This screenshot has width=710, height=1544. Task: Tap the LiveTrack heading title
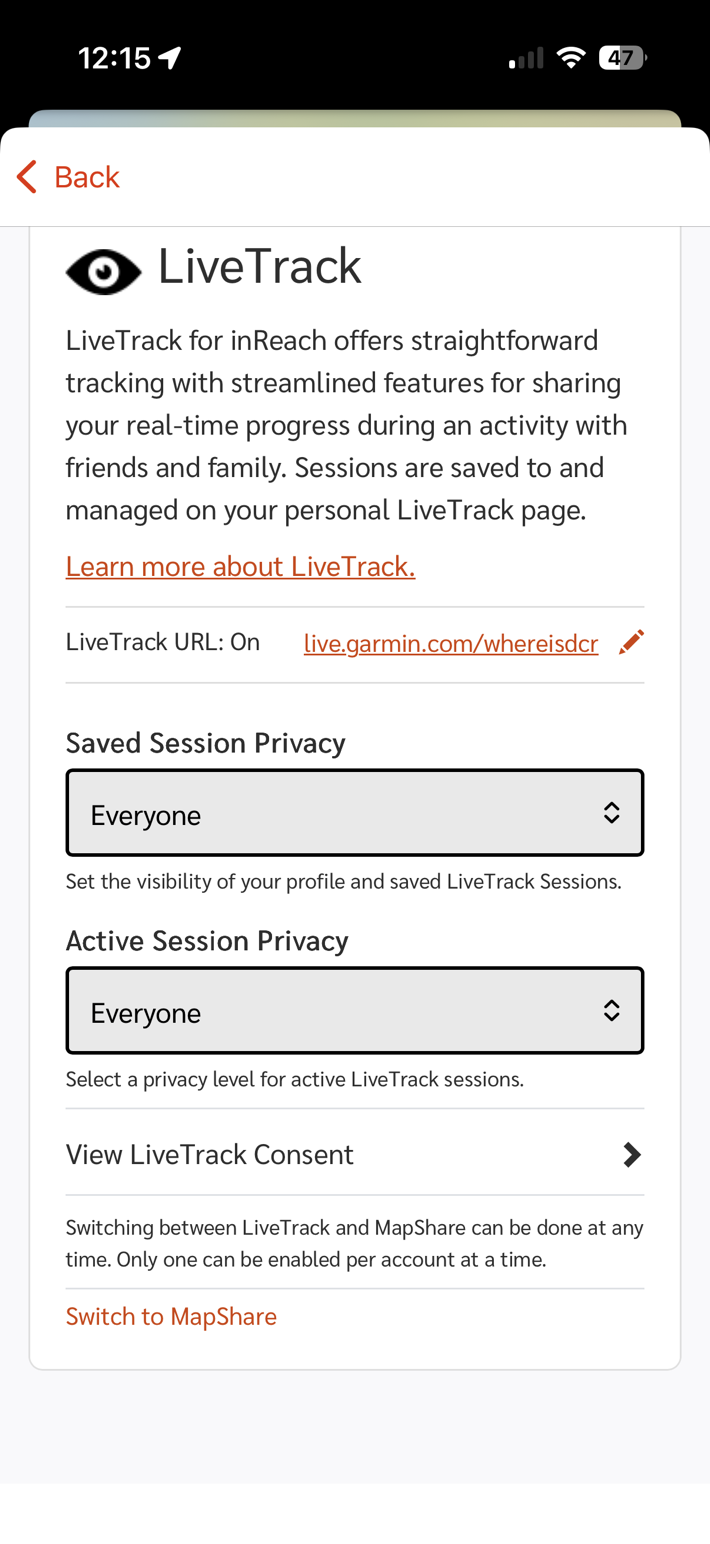coord(260,267)
